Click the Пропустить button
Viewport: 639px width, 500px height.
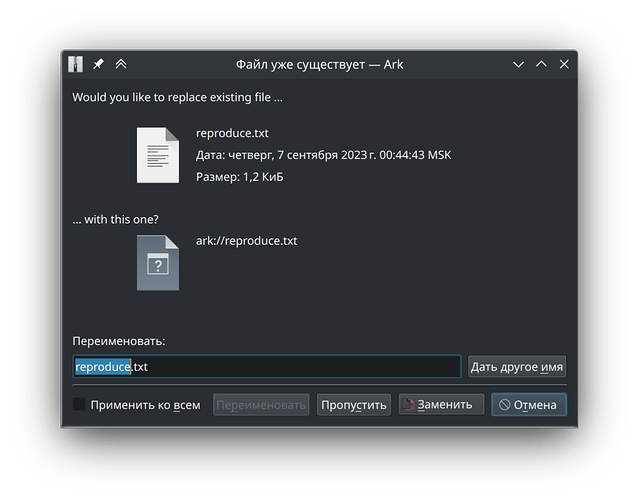pos(354,405)
